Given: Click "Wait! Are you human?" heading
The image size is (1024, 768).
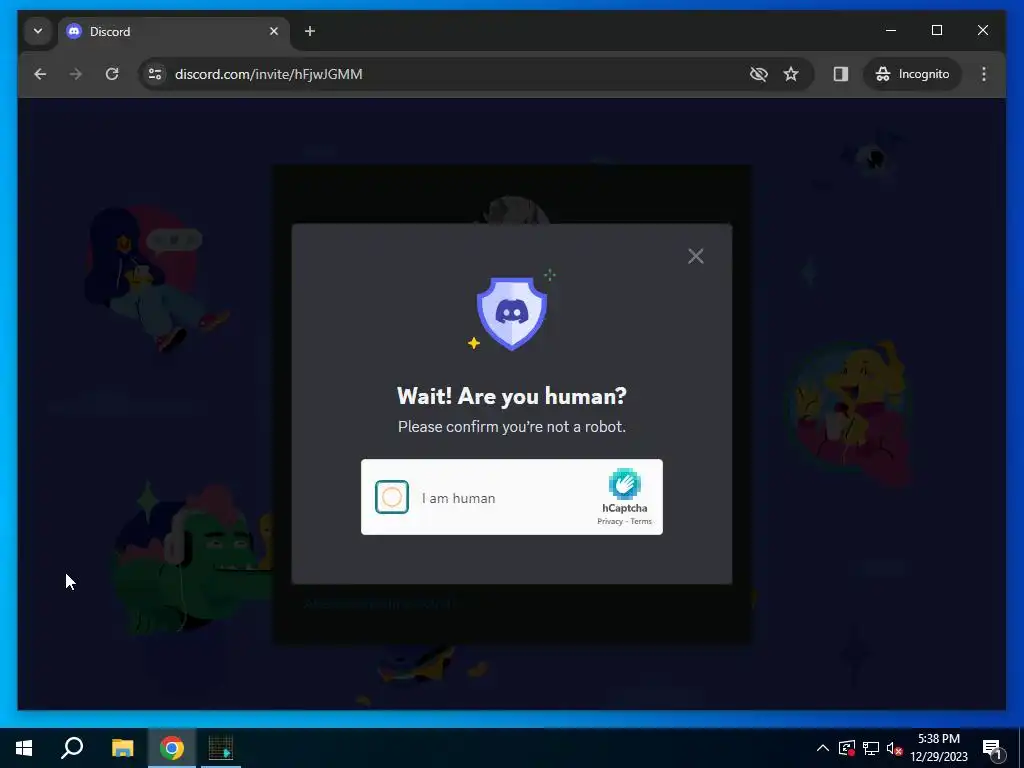Looking at the screenshot, I should pyautogui.click(x=511, y=396).
